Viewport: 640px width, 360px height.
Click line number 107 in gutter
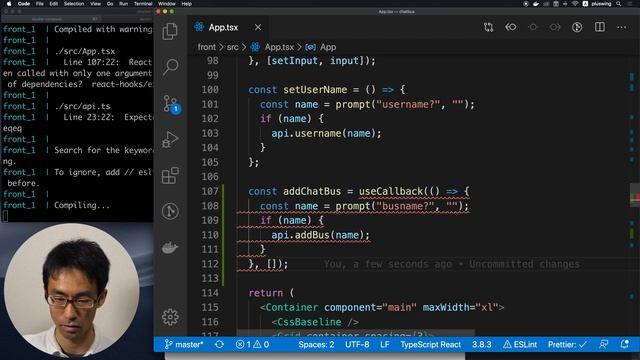click(x=210, y=191)
